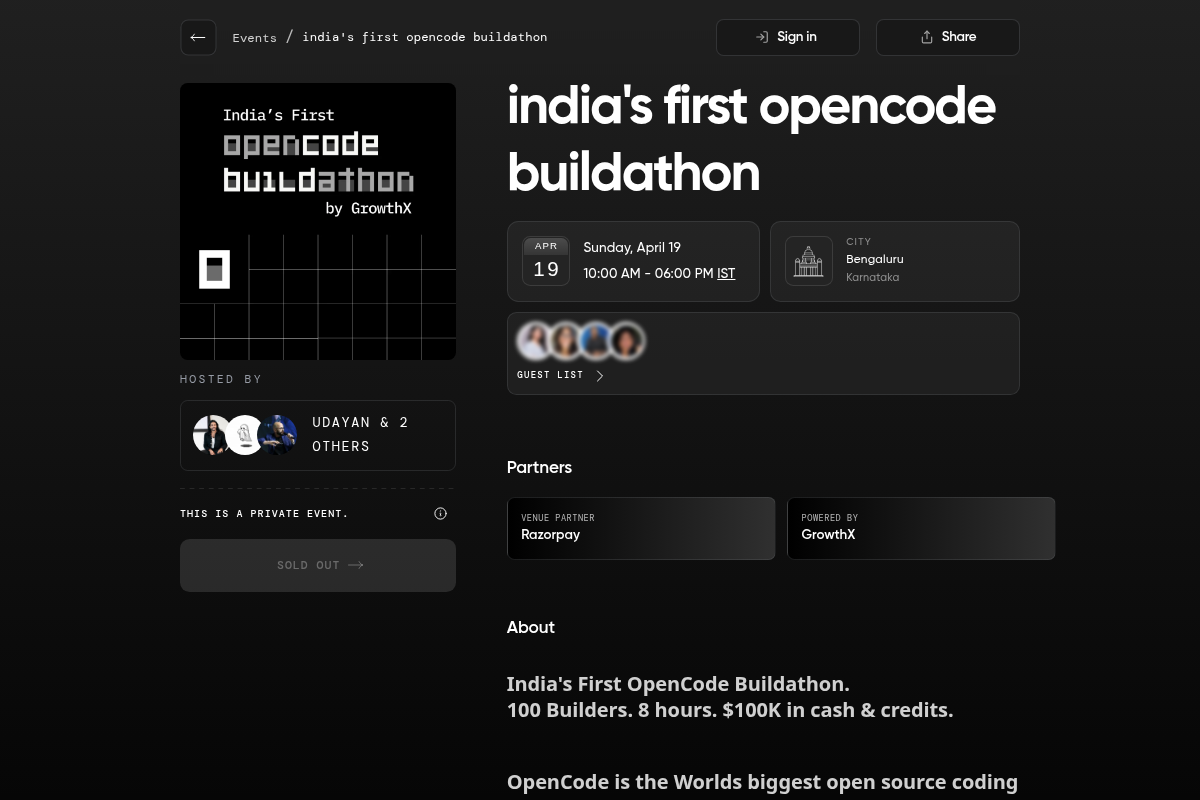Open the GrowthX powered by card

click(921, 528)
